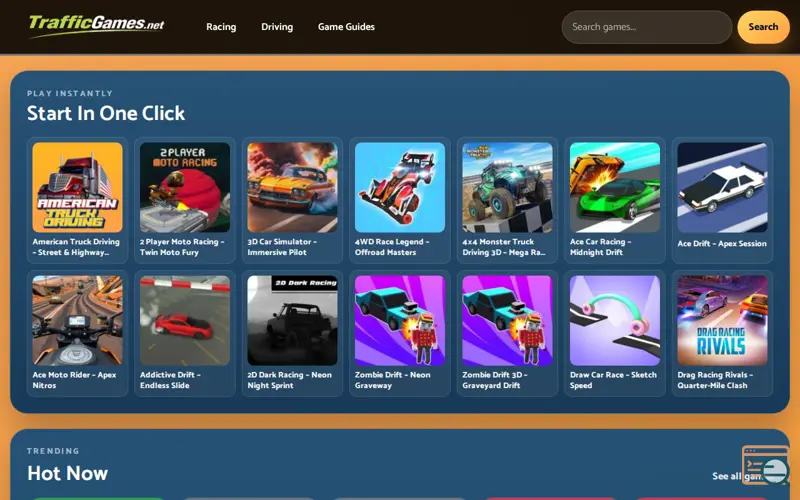Screen dimensions: 800x500
Task: Open Zombie Drift Neon Graveway thumbnail
Action: (x=400, y=320)
